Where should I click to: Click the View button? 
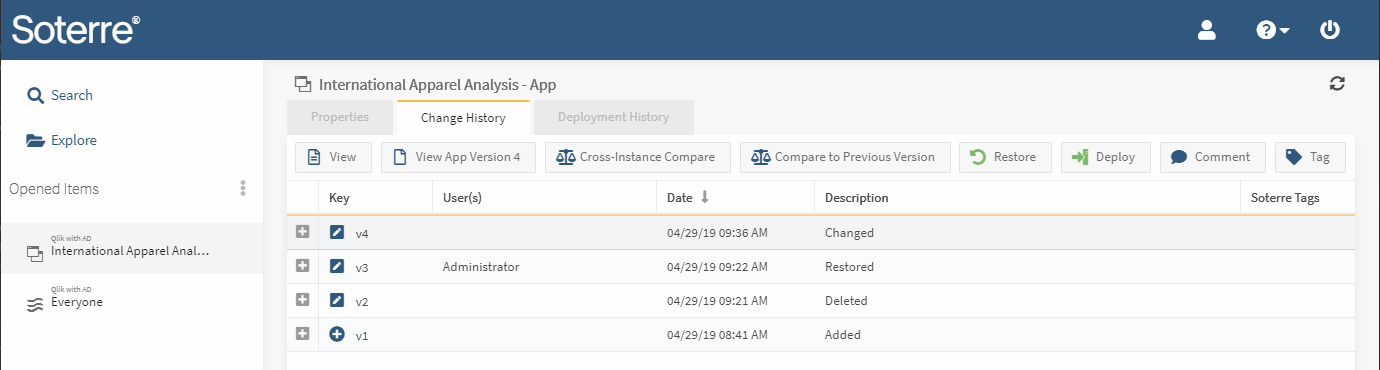click(333, 157)
